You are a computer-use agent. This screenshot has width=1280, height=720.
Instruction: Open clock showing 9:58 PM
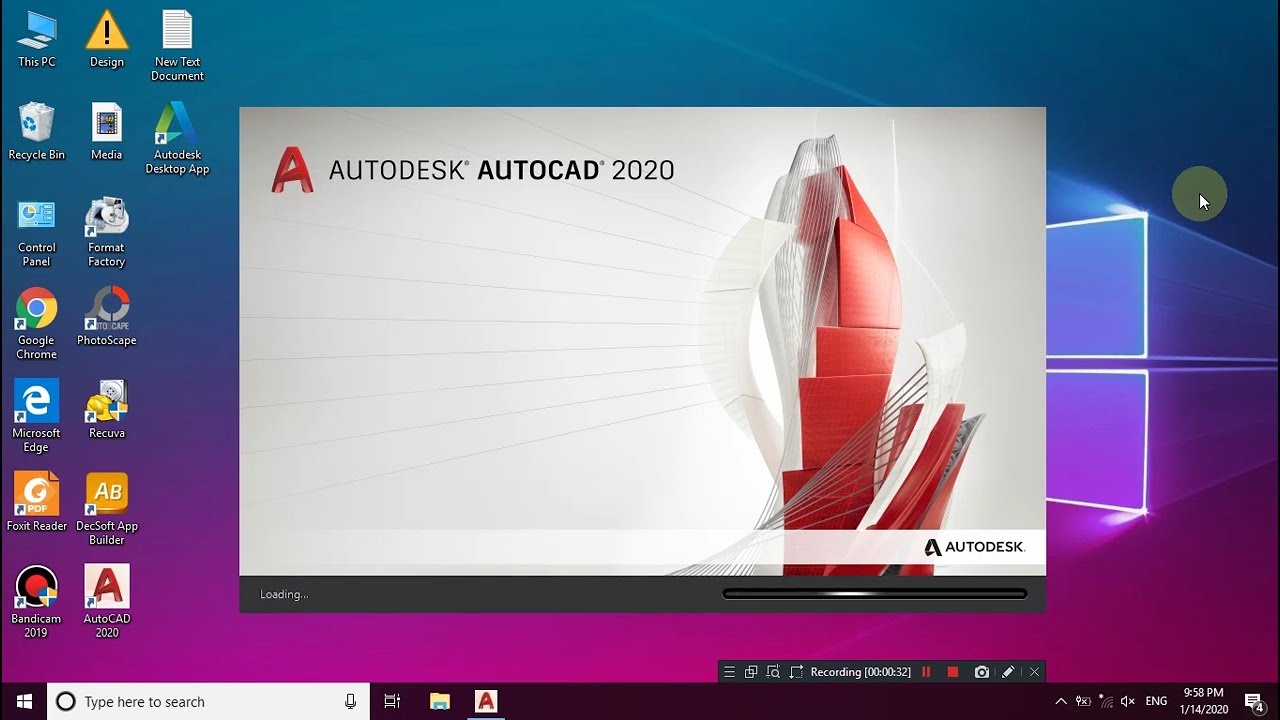click(x=1203, y=701)
